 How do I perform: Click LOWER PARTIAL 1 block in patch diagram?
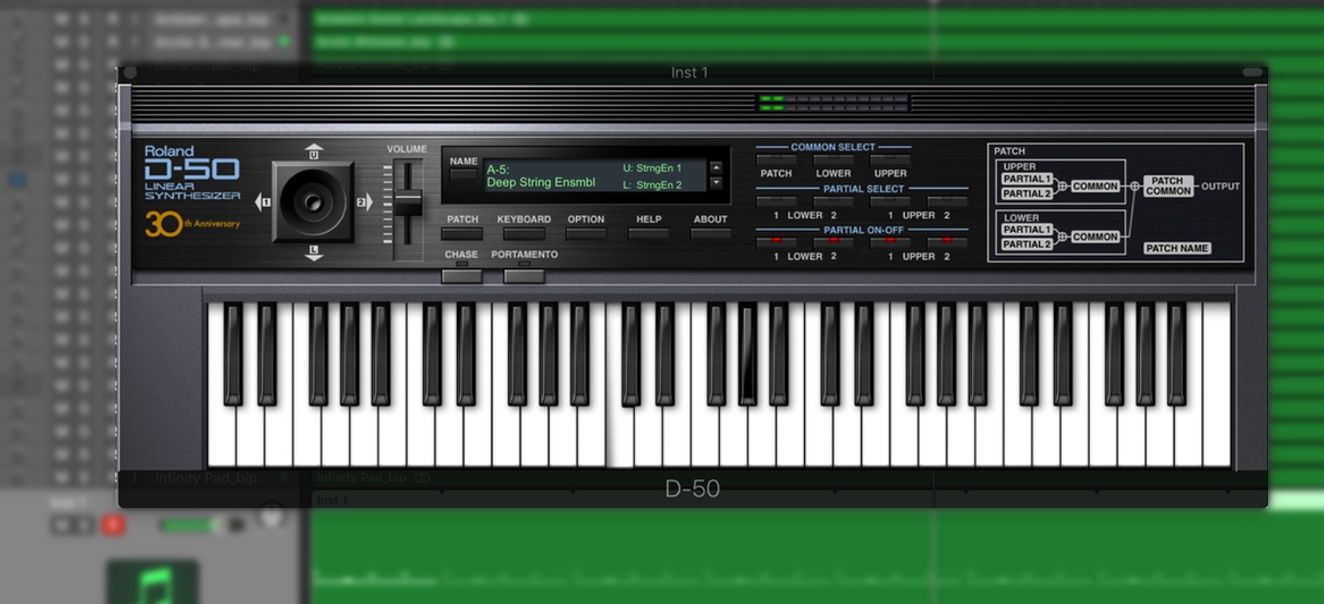tap(1027, 230)
